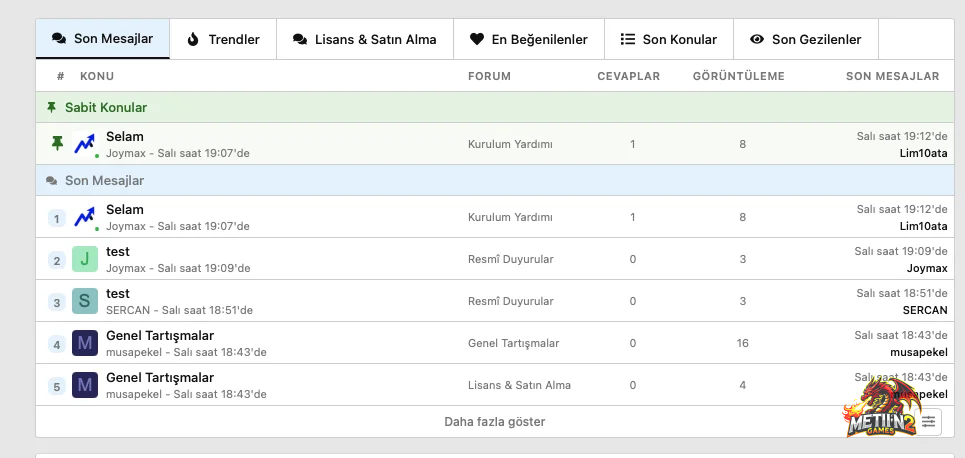
Task: Open Kurulum Yardımı forum in row 1
Action: point(510,217)
